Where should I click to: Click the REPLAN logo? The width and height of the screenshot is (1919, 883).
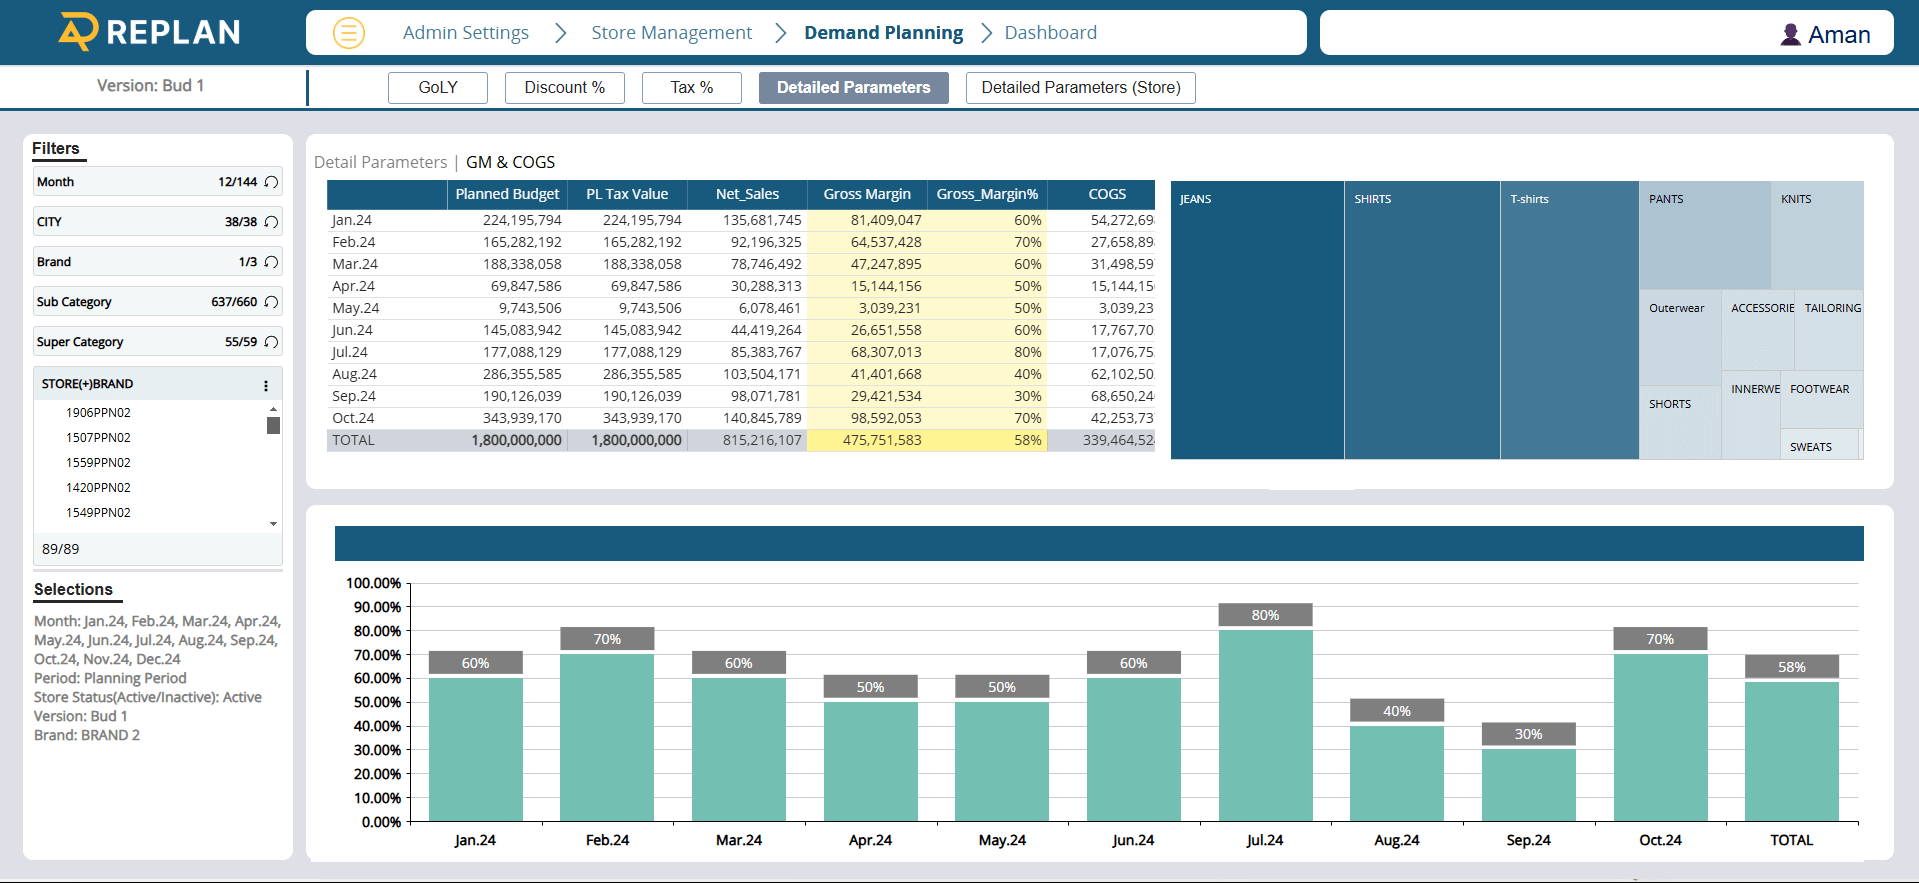click(150, 32)
